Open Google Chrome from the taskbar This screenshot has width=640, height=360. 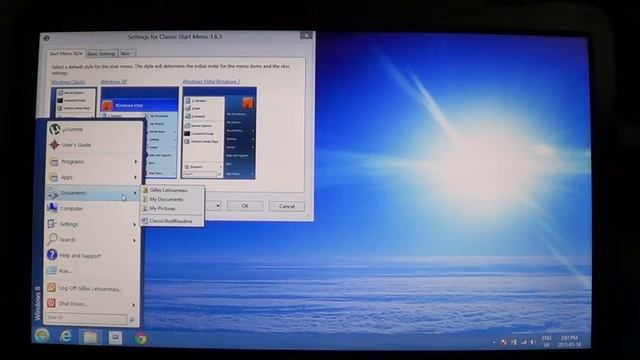pos(141,339)
